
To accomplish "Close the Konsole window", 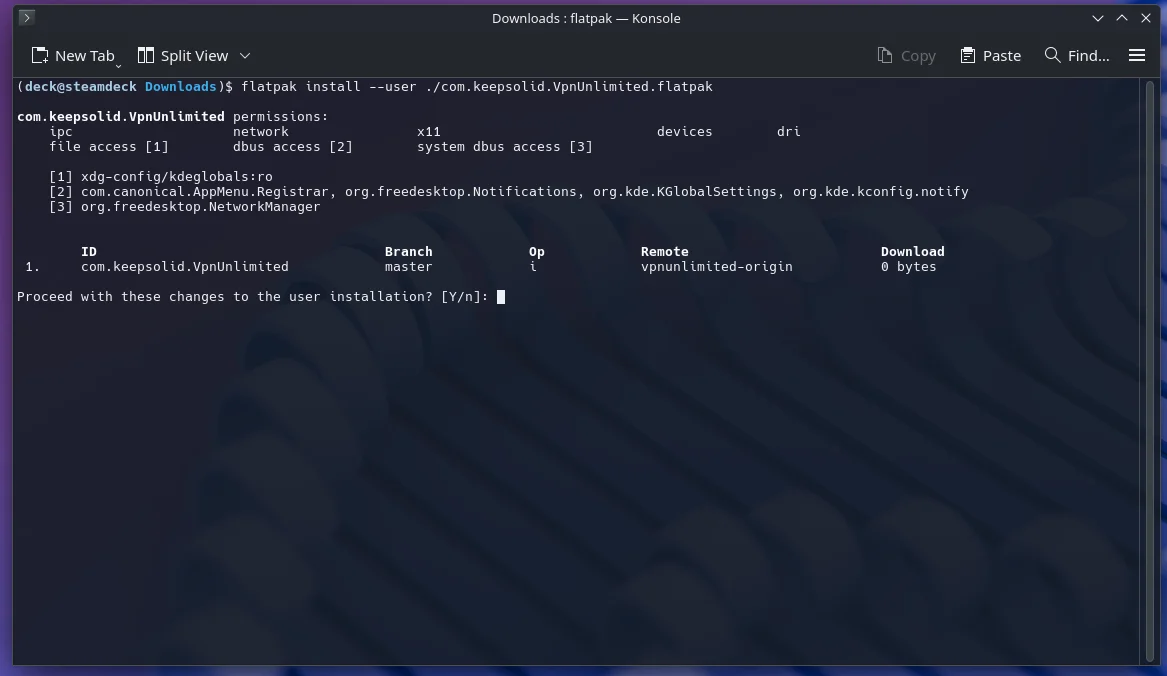I will point(1146,18).
